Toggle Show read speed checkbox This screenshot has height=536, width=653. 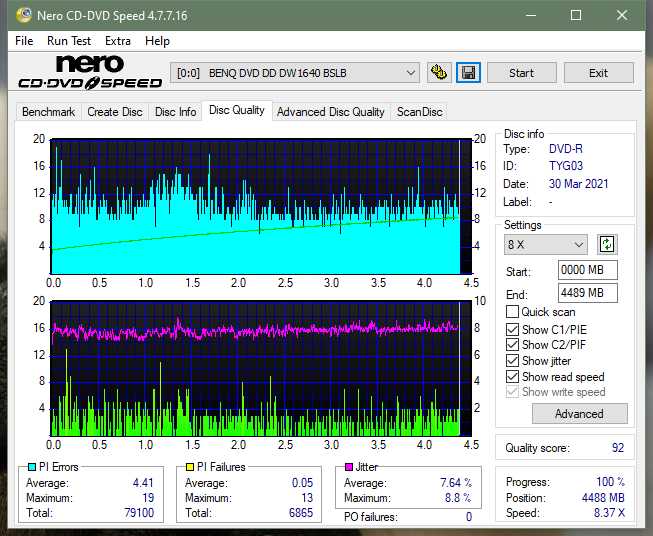click(x=512, y=376)
